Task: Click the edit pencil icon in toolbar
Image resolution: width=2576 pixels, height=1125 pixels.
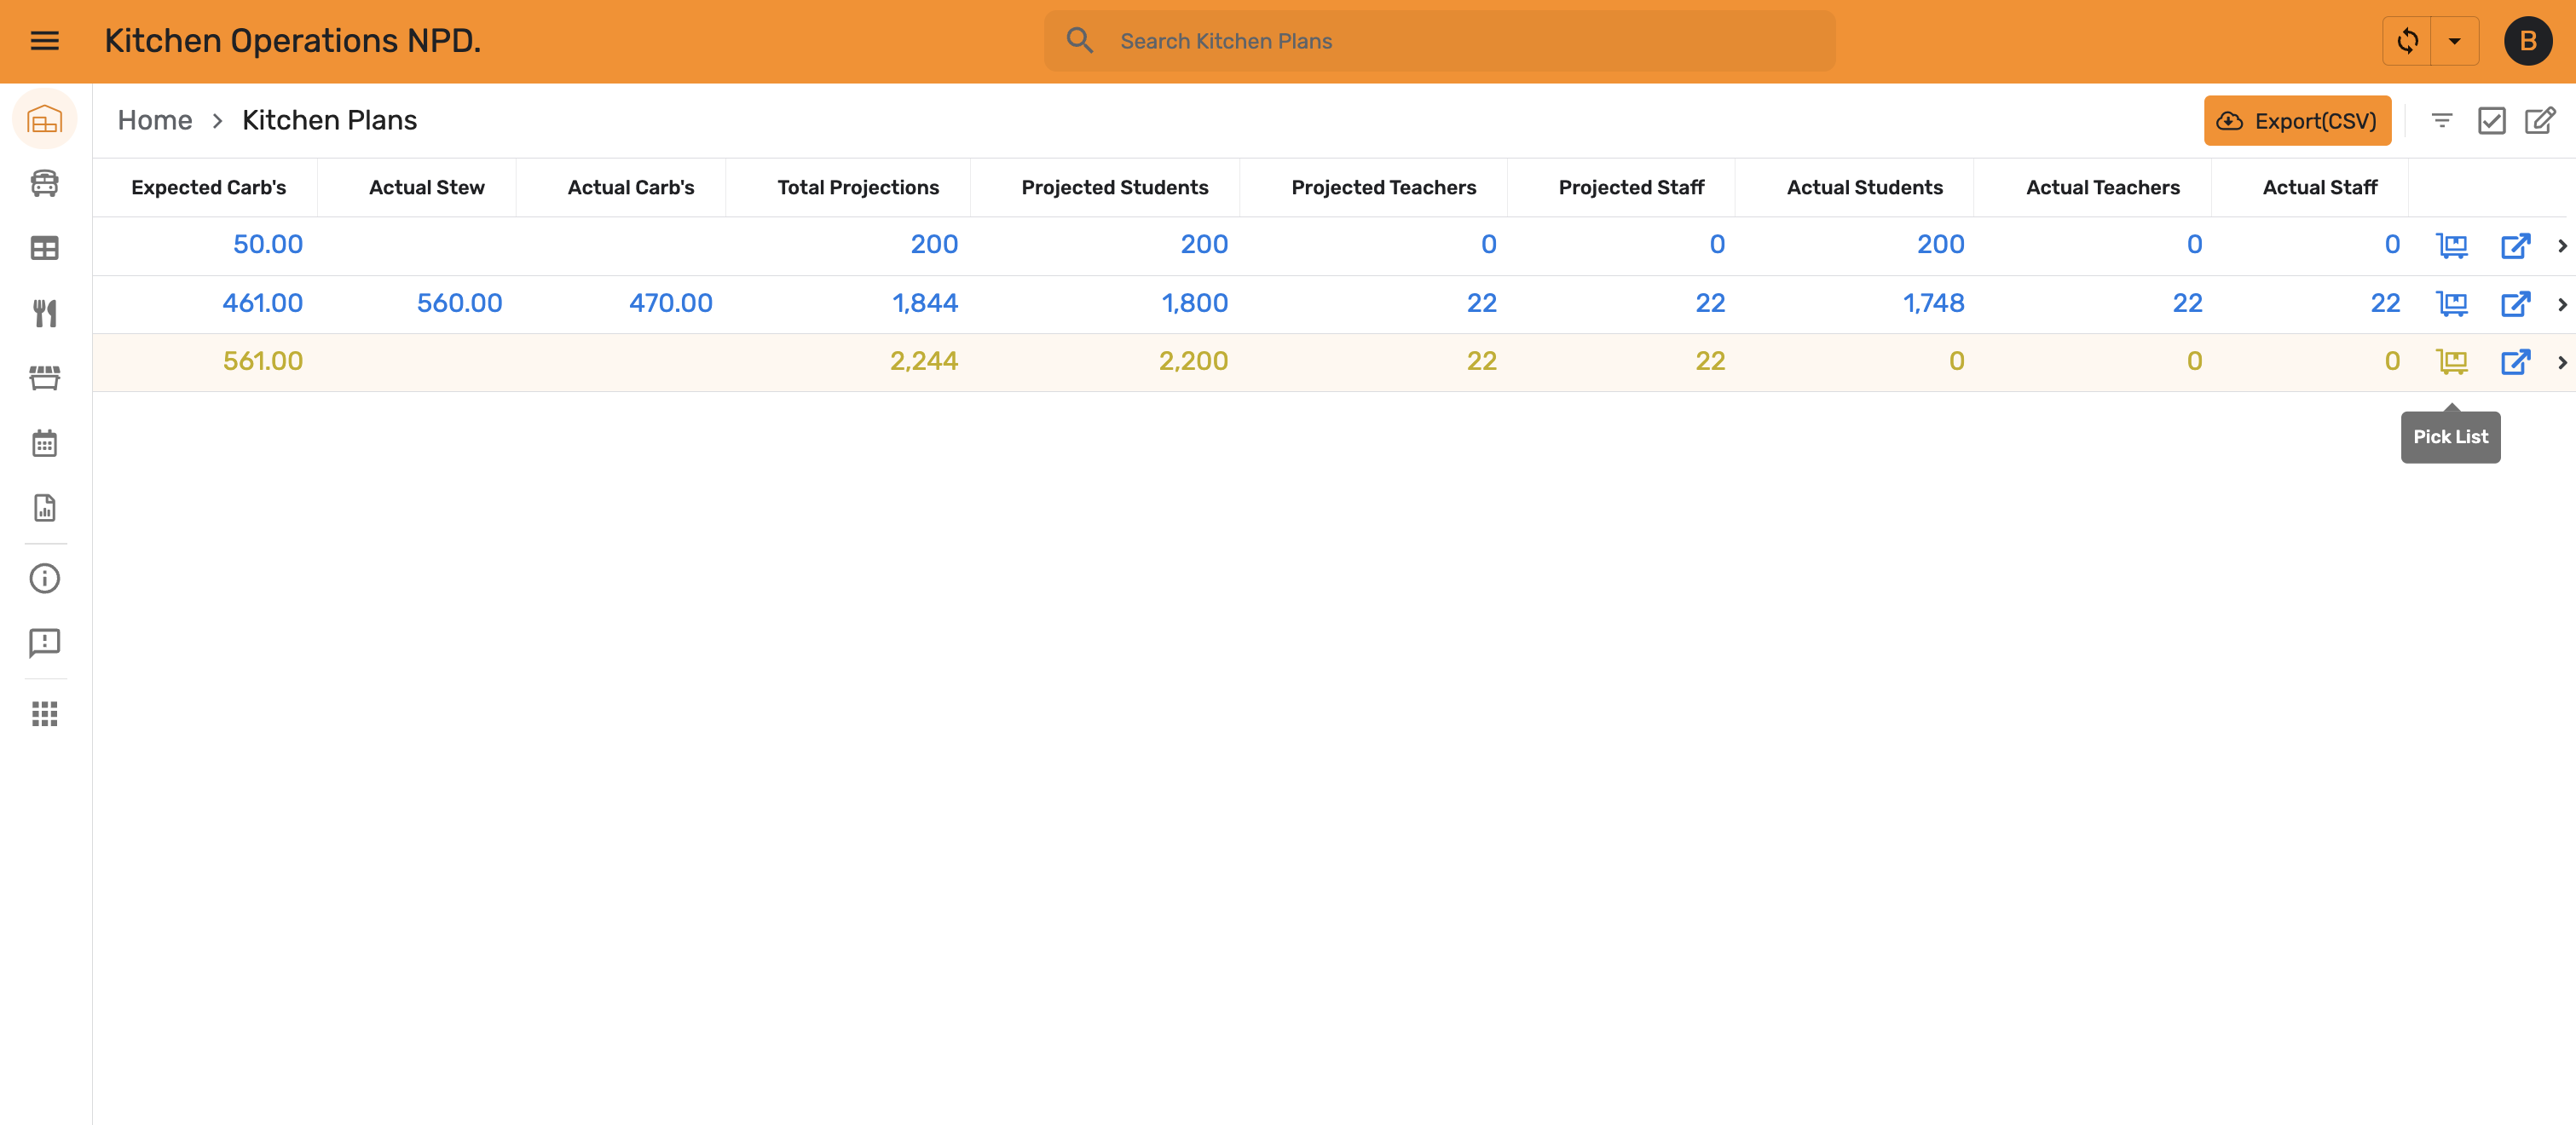Action: 2540,120
